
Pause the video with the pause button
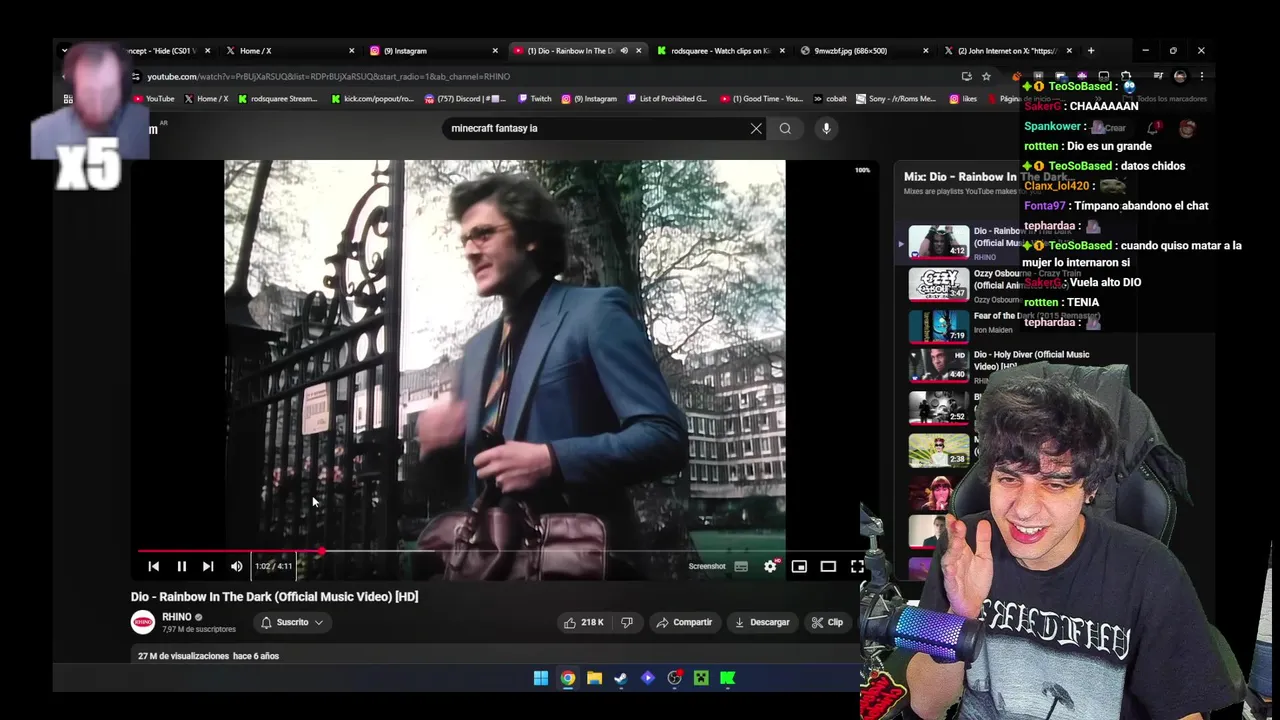tap(181, 566)
